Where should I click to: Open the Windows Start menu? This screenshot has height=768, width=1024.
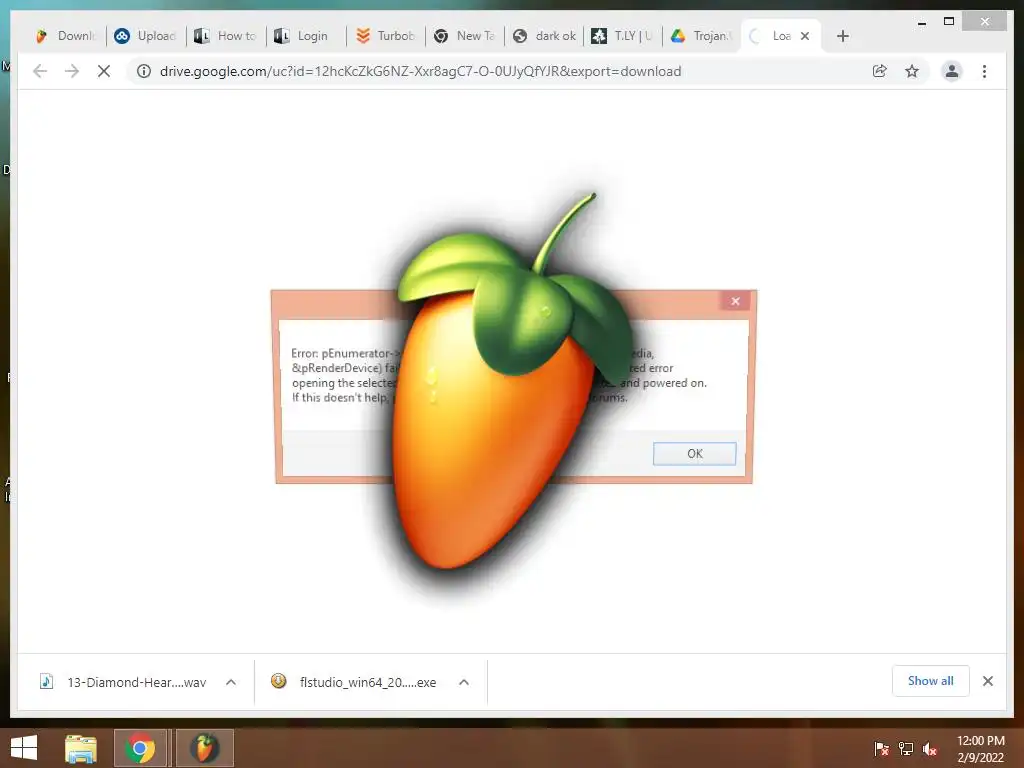pos(24,748)
